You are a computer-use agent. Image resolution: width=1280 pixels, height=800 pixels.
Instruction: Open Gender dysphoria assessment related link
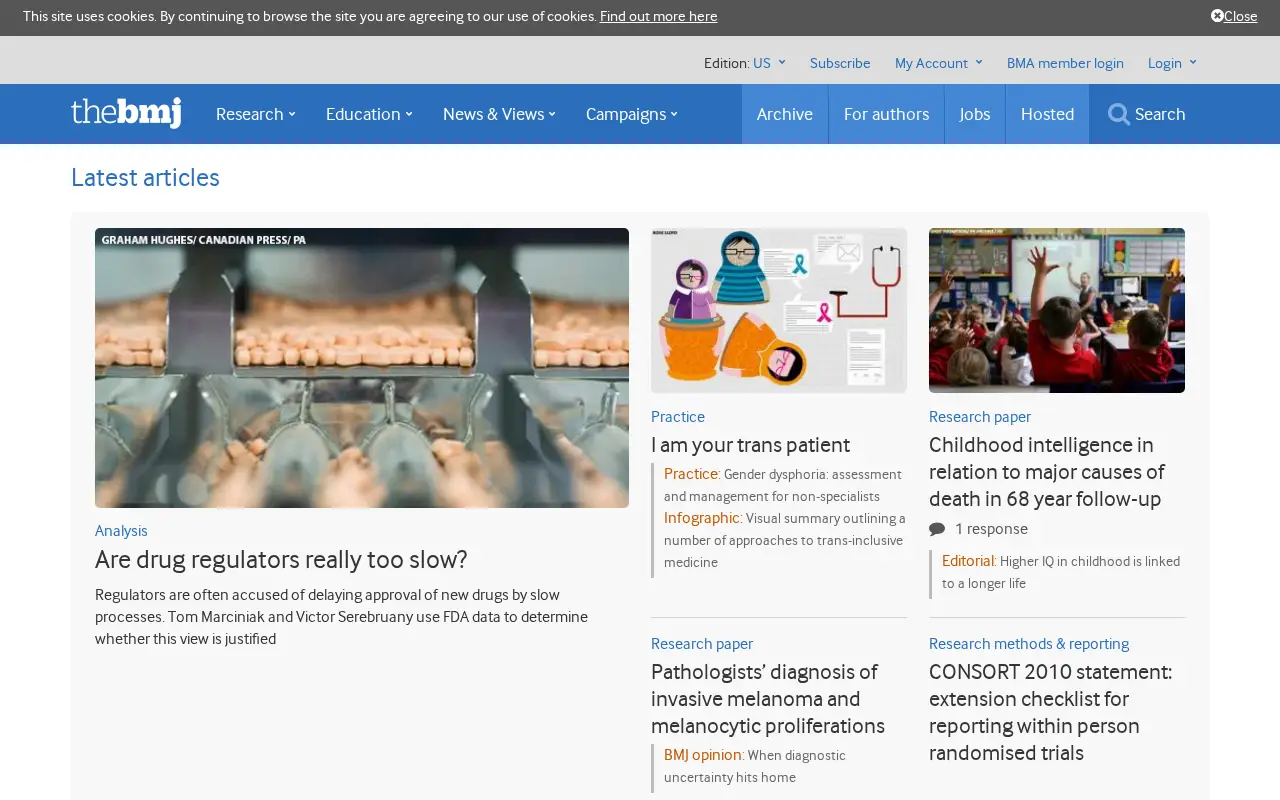783,485
